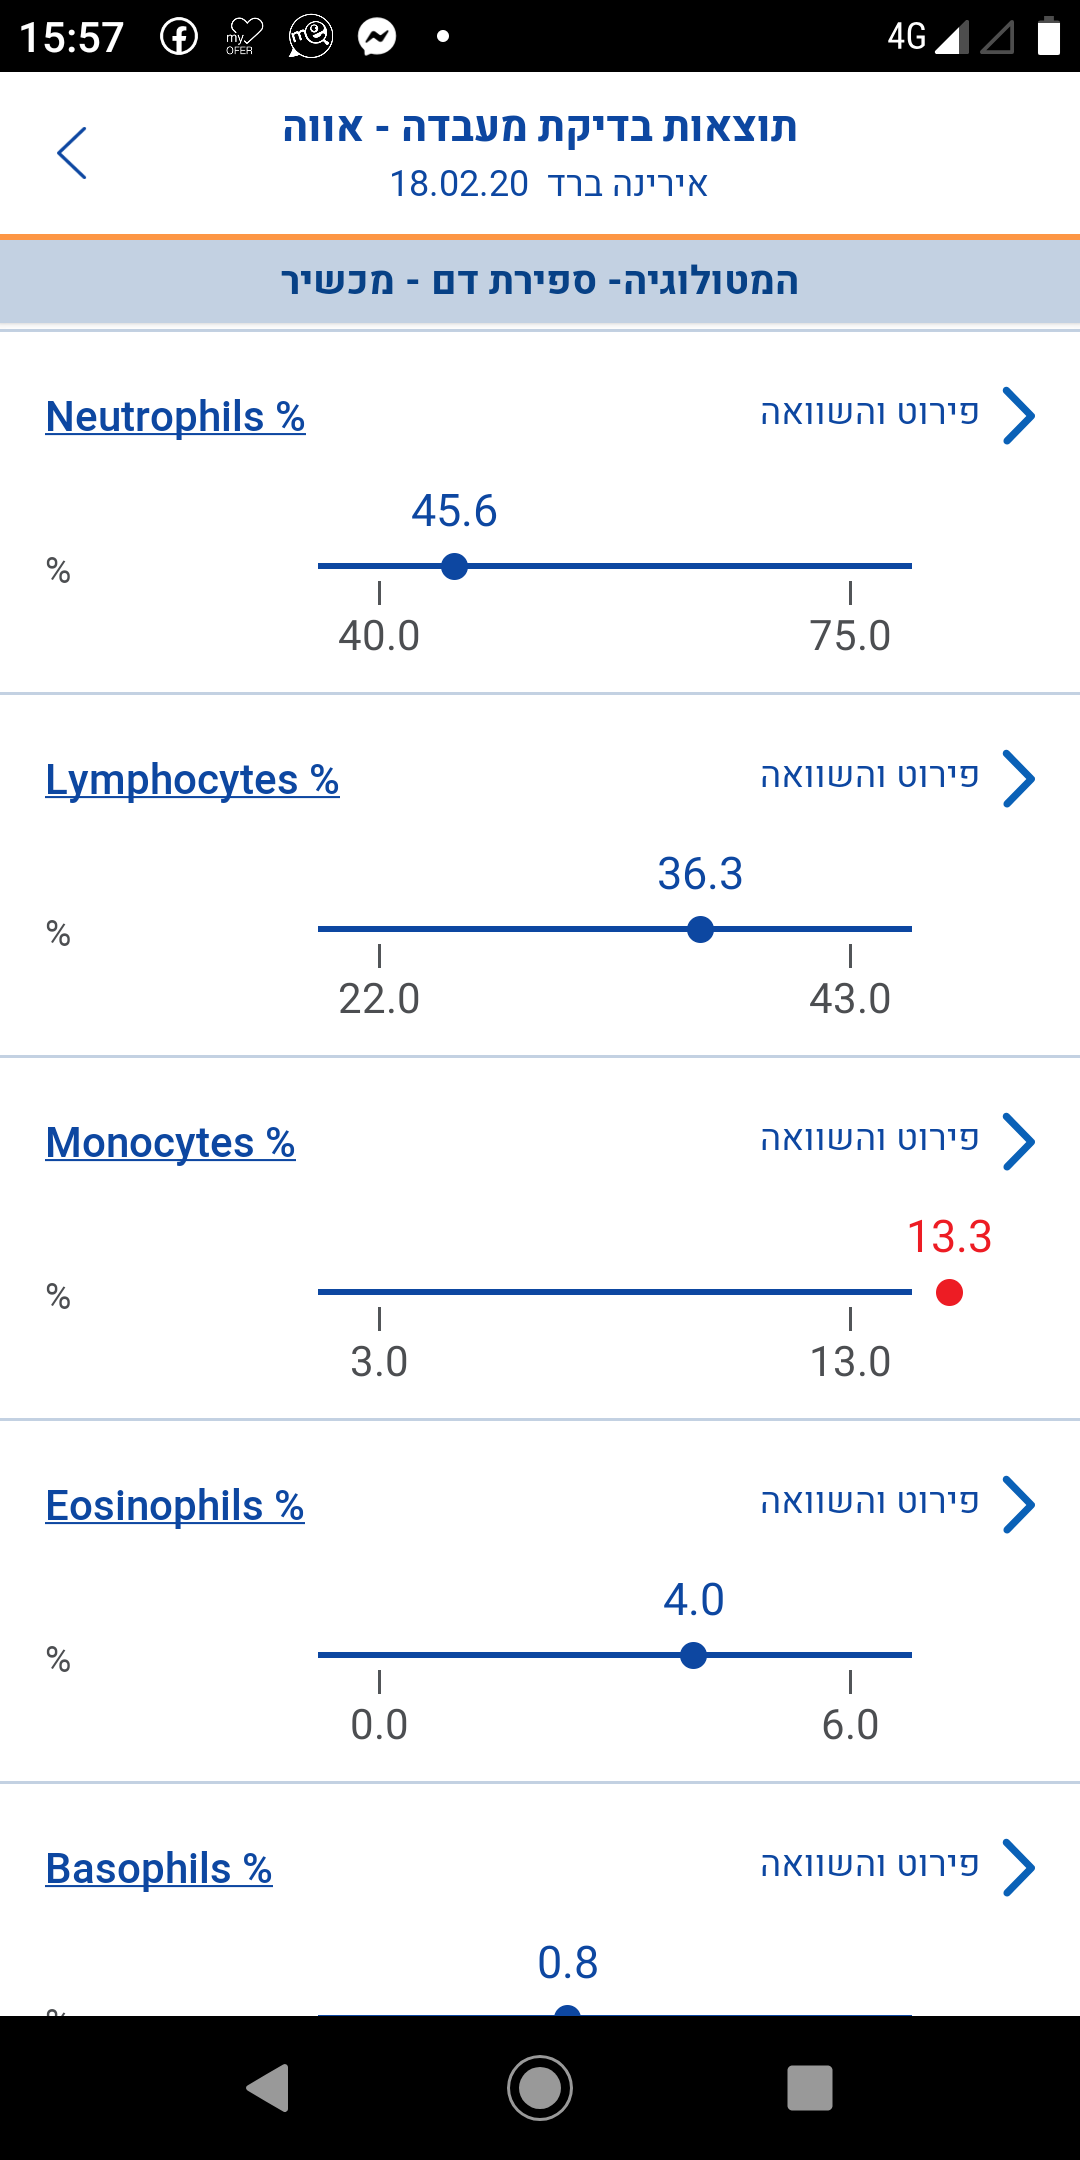Expand Monocytes % details chevron

click(1018, 1142)
